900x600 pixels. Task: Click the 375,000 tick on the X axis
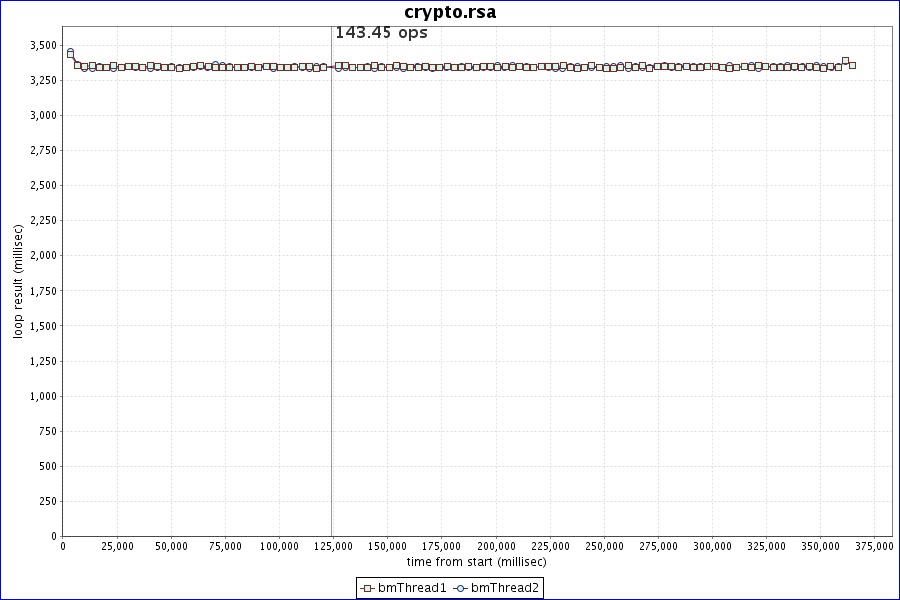(875, 546)
